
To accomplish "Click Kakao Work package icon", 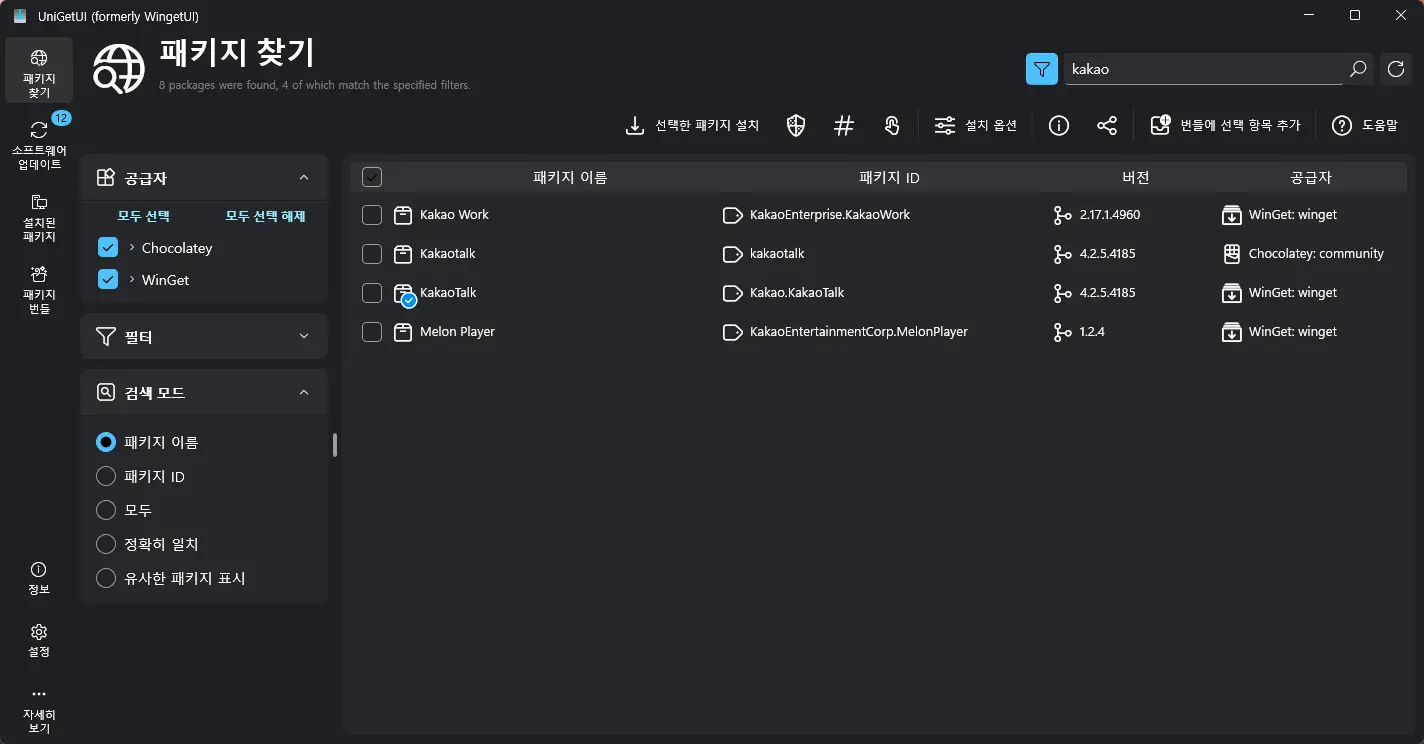I will point(403,215).
